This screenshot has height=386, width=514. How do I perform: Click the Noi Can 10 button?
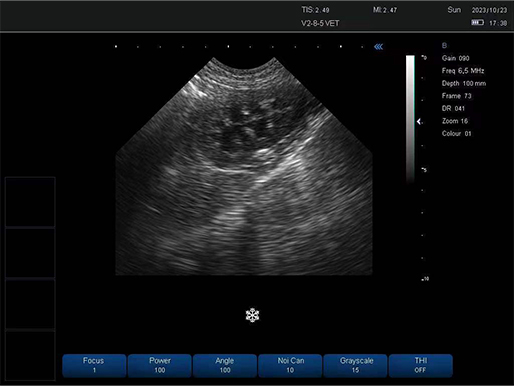pos(290,365)
